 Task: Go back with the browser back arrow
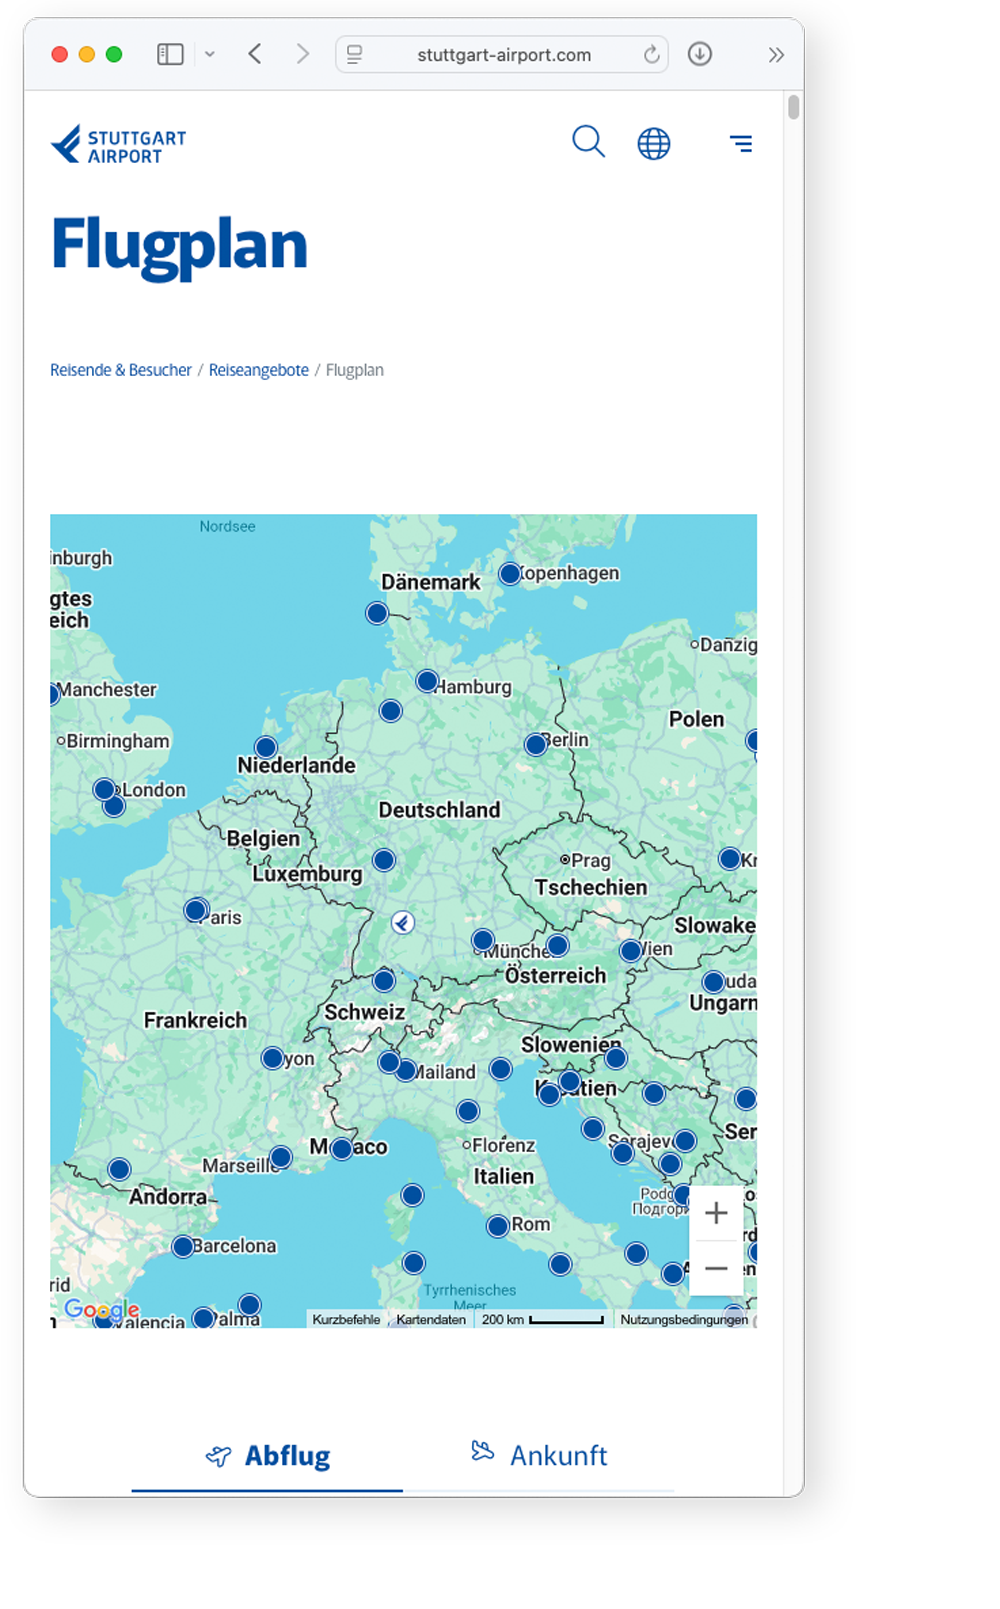tap(255, 54)
